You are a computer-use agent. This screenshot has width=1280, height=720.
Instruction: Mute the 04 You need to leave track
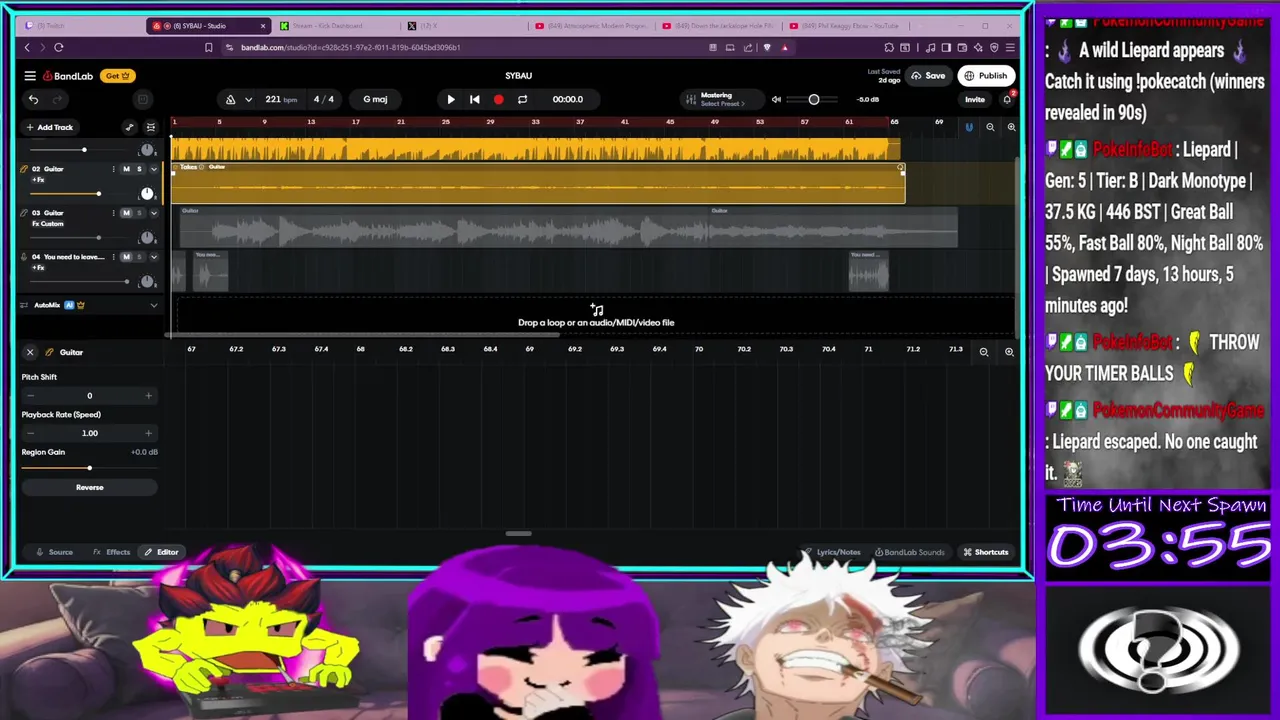[126, 257]
